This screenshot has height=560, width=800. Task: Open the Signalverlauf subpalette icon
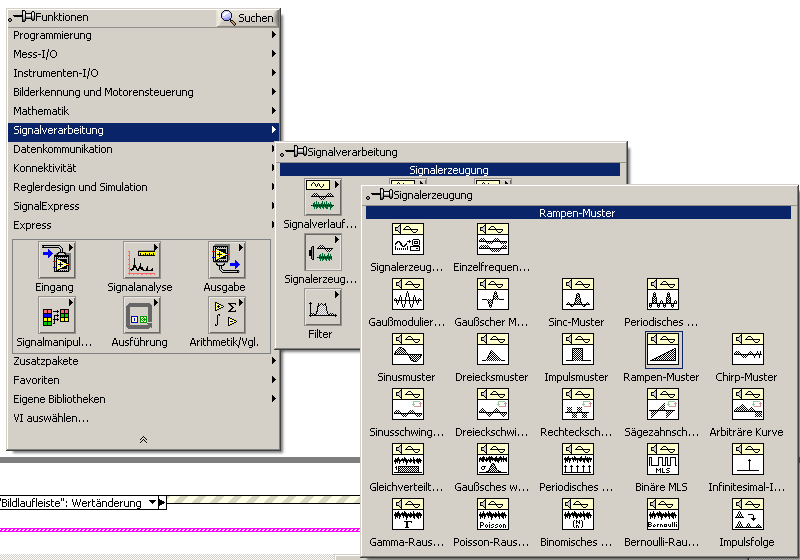point(322,197)
